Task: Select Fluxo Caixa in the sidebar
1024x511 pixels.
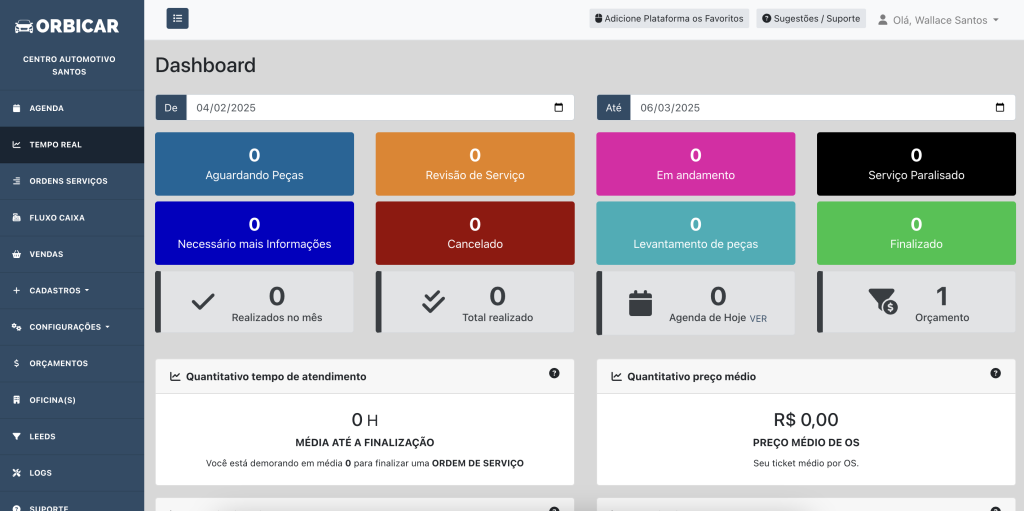Action: click(x=57, y=218)
